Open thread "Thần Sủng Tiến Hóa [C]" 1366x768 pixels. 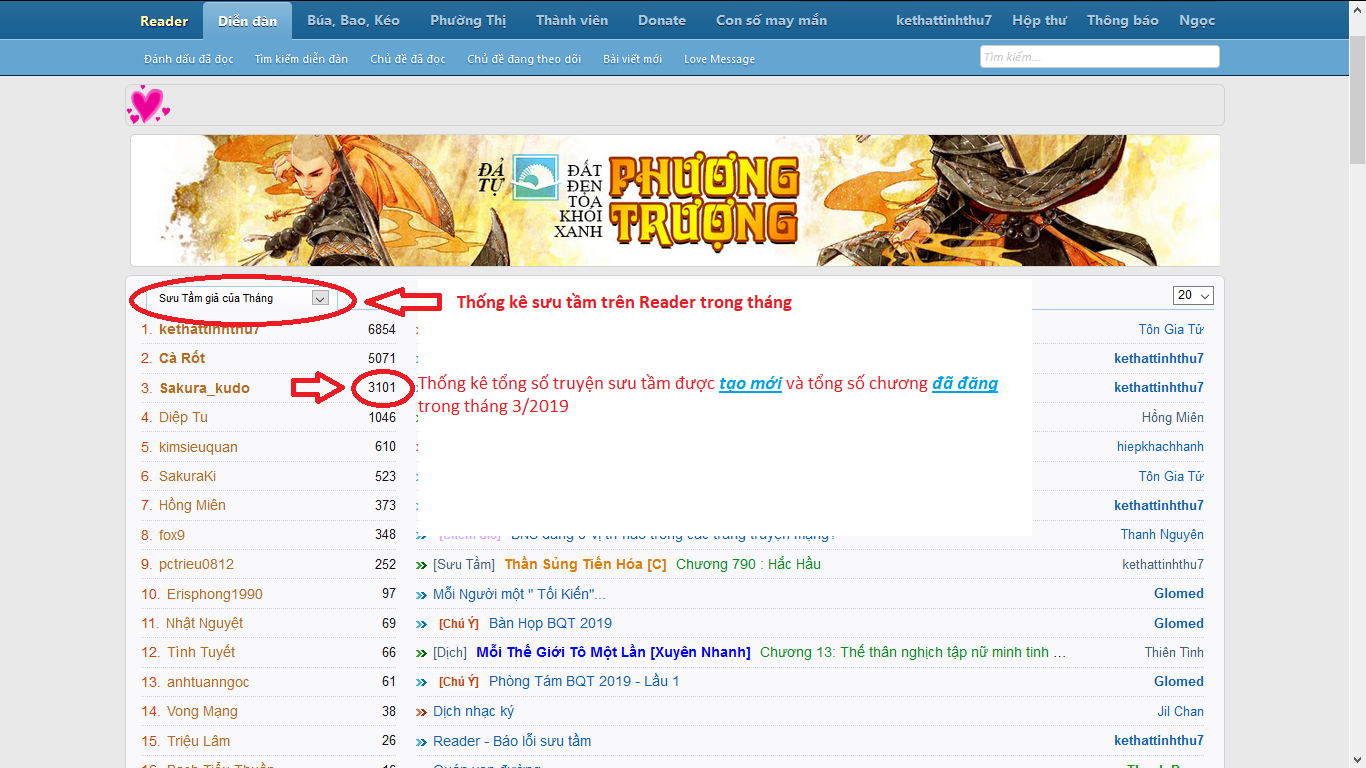coord(588,563)
